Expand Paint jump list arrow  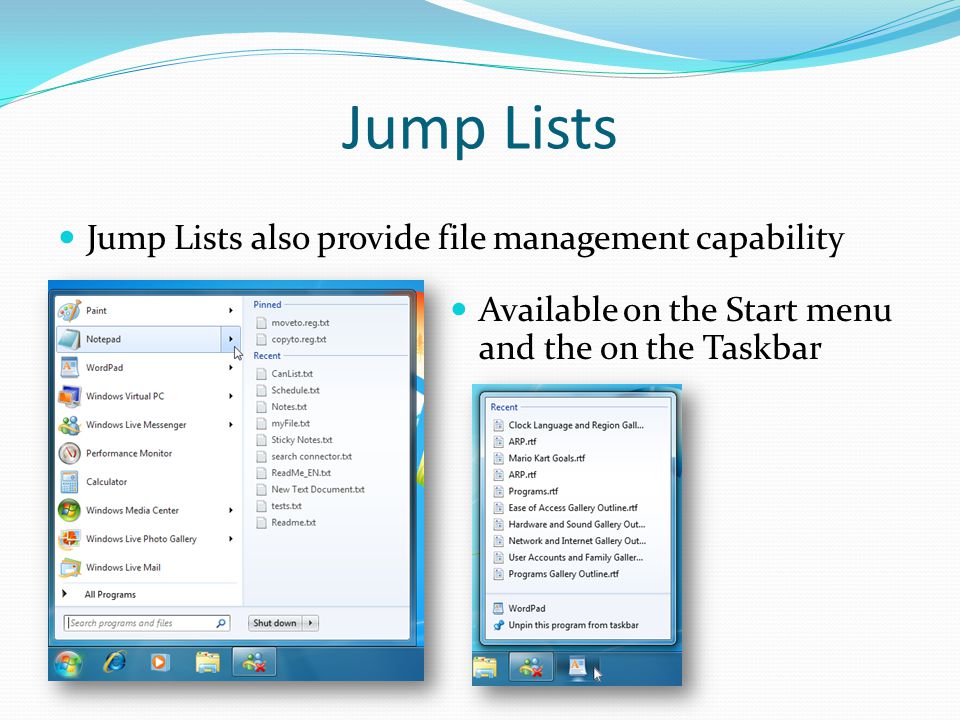pos(231,310)
